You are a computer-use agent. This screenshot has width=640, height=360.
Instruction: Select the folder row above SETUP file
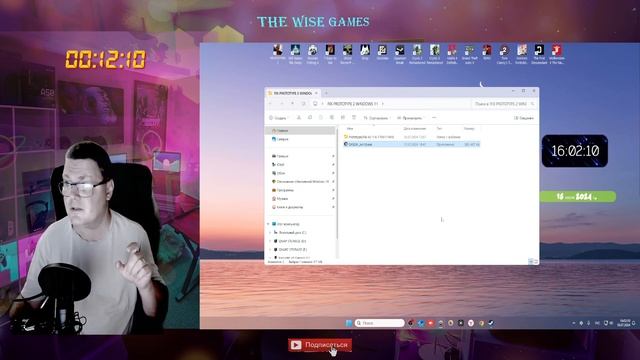coord(412,137)
